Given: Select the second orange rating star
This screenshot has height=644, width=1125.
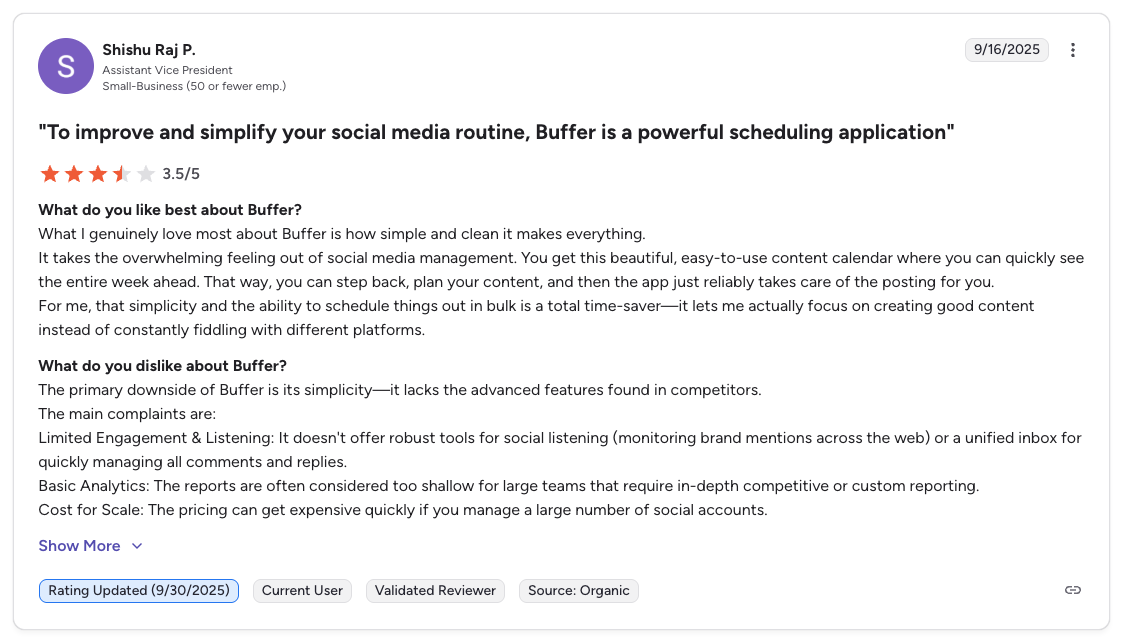Looking at the screenshot, I should click(73, 173).
